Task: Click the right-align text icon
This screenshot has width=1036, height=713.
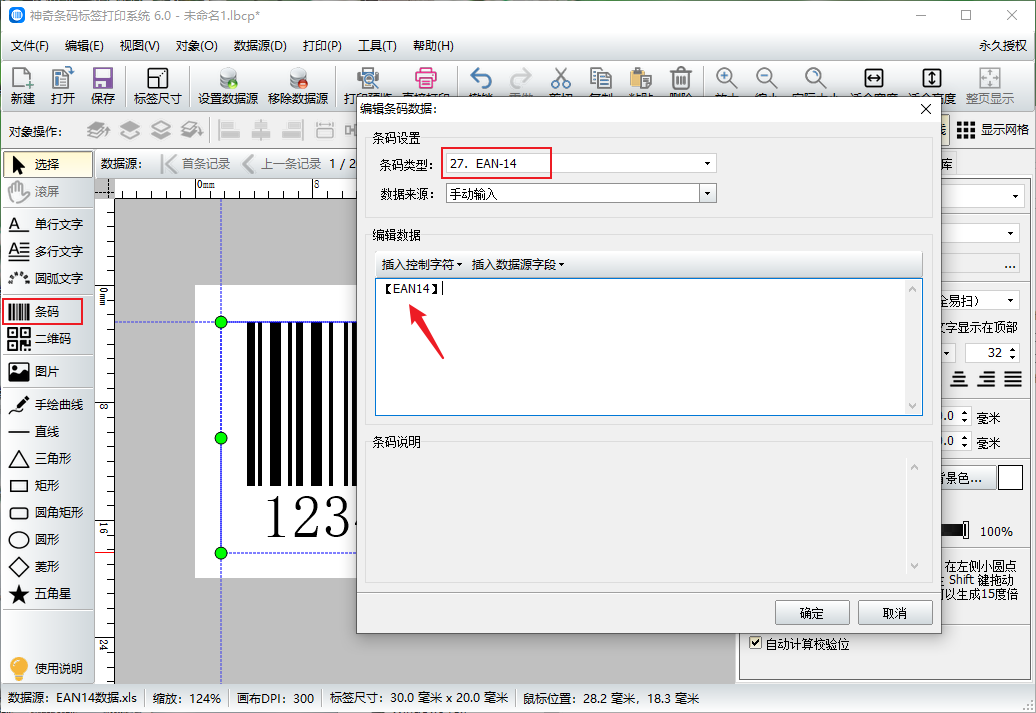Action: point(986,379)
